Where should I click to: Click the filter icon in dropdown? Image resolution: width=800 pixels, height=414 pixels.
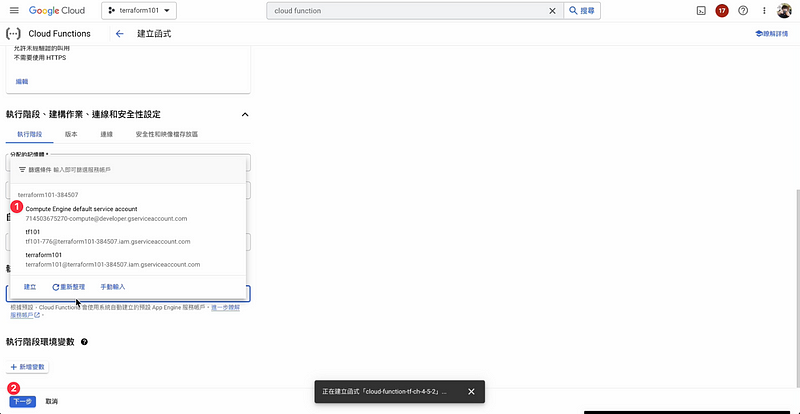tap(22, 169)
